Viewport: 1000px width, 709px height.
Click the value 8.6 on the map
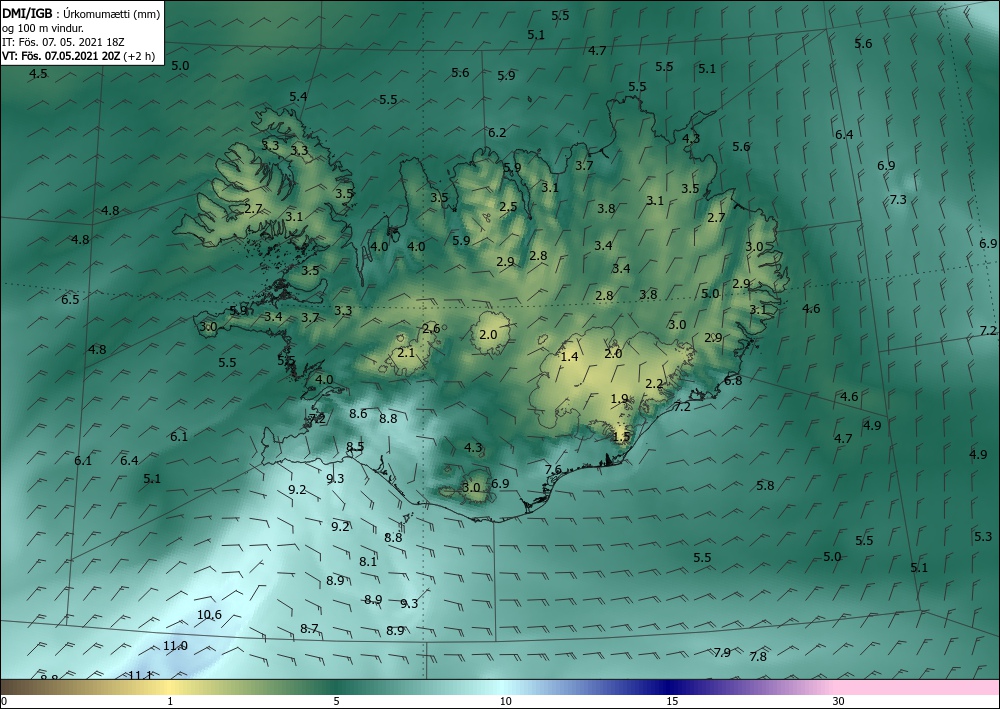tap(358, 414)
